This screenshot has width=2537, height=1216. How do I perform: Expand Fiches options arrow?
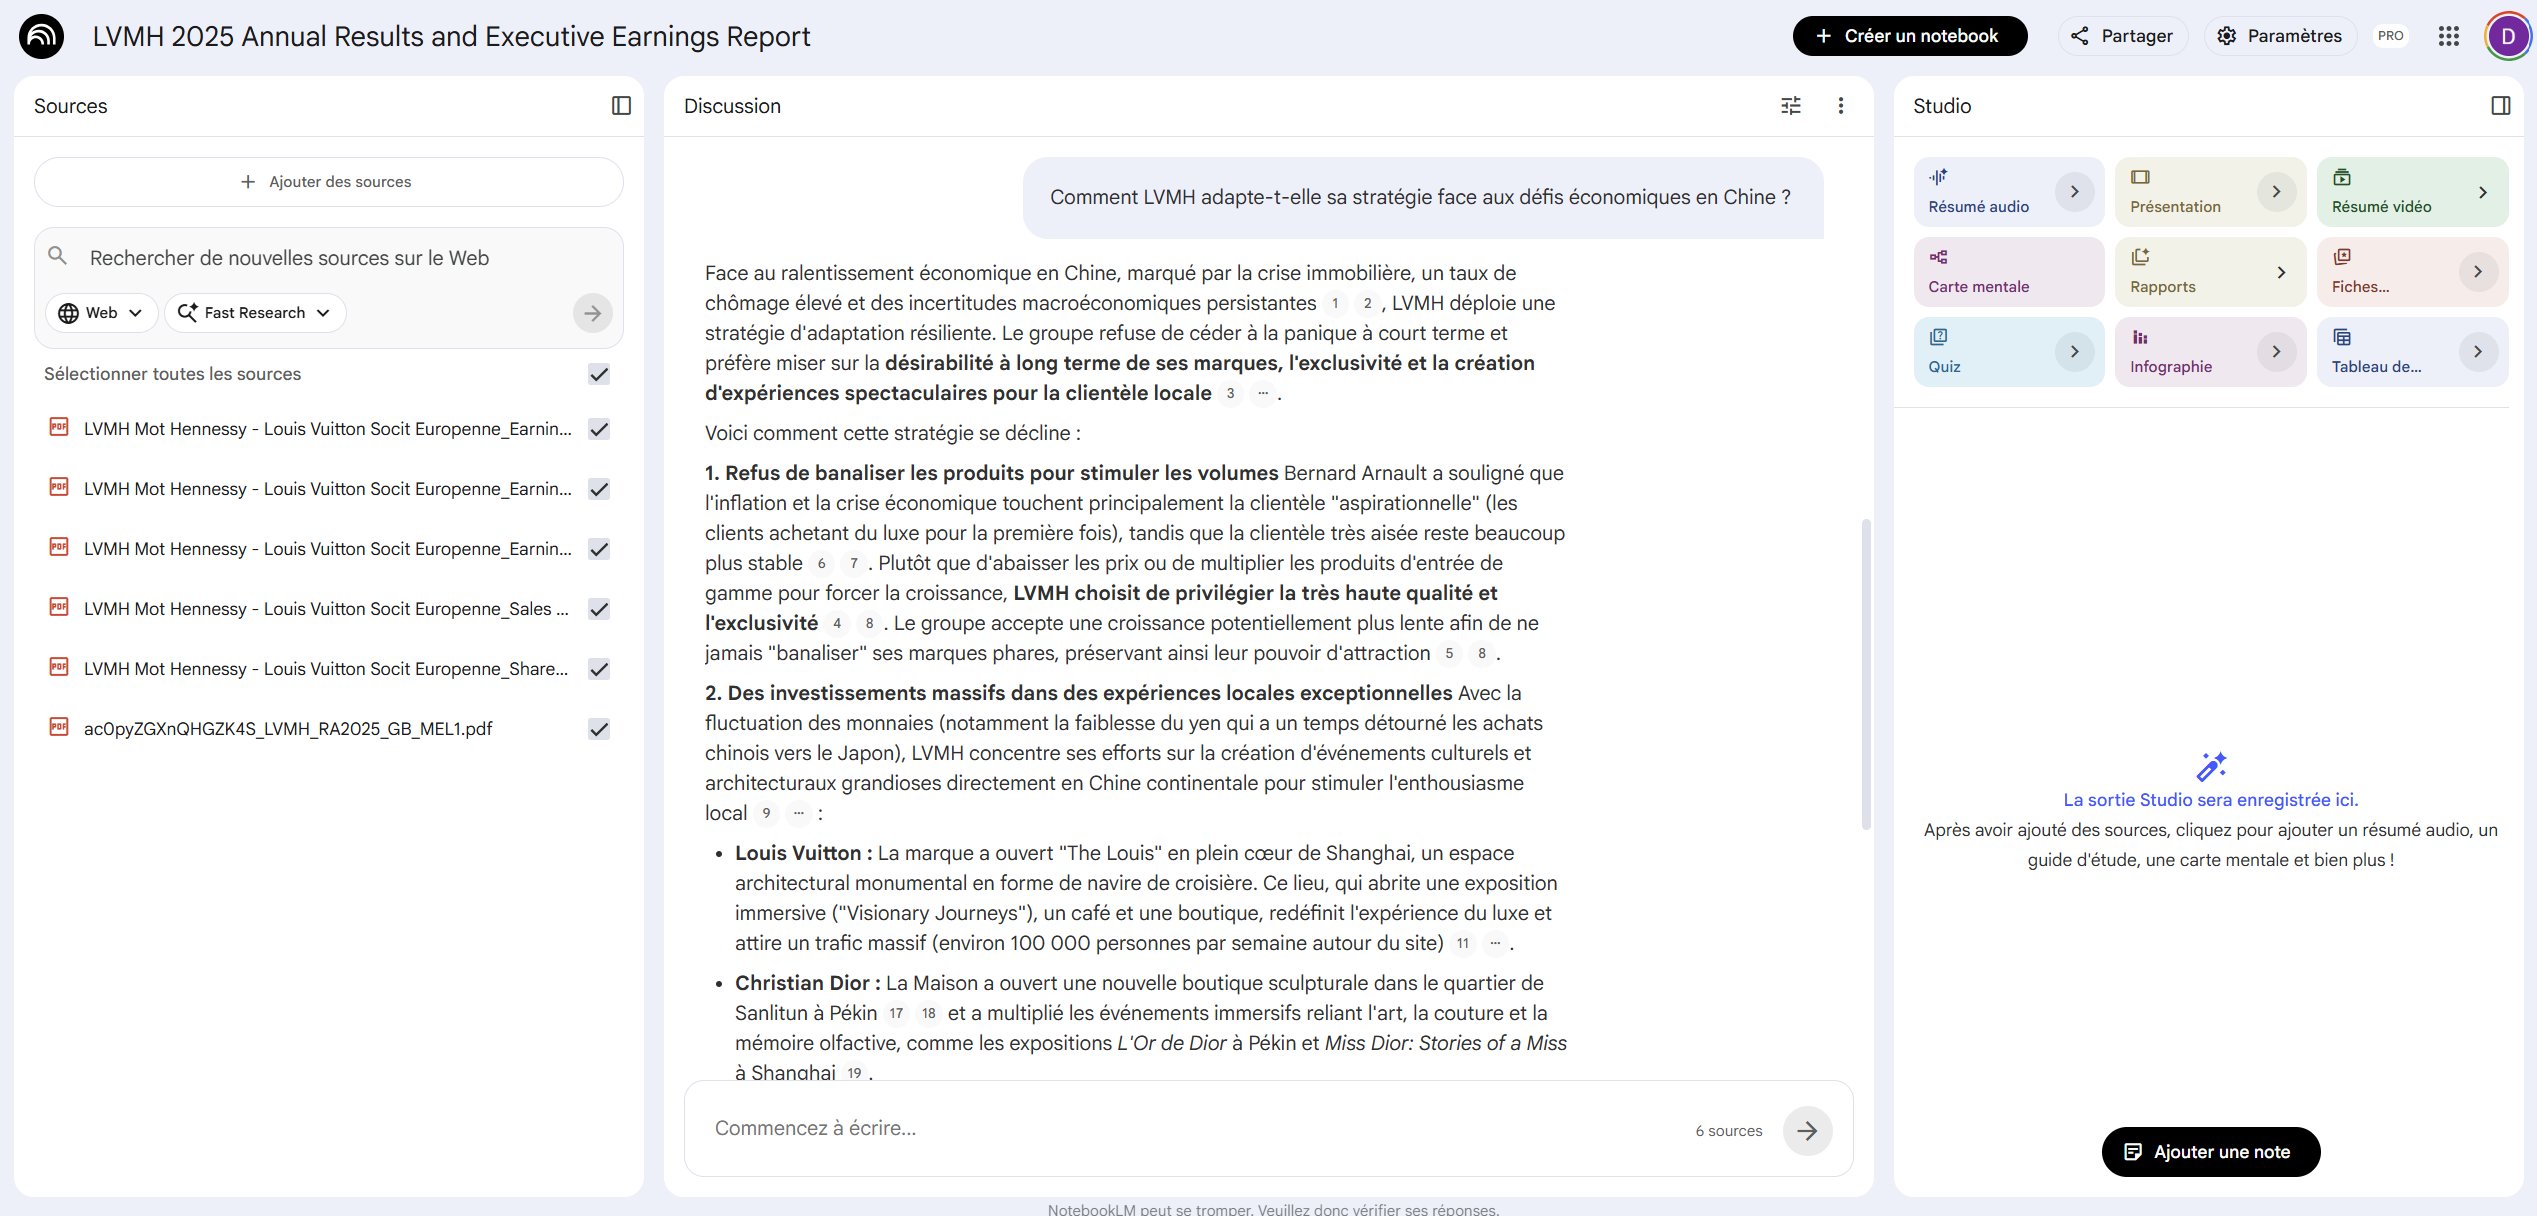click(x=2477, y=271)
